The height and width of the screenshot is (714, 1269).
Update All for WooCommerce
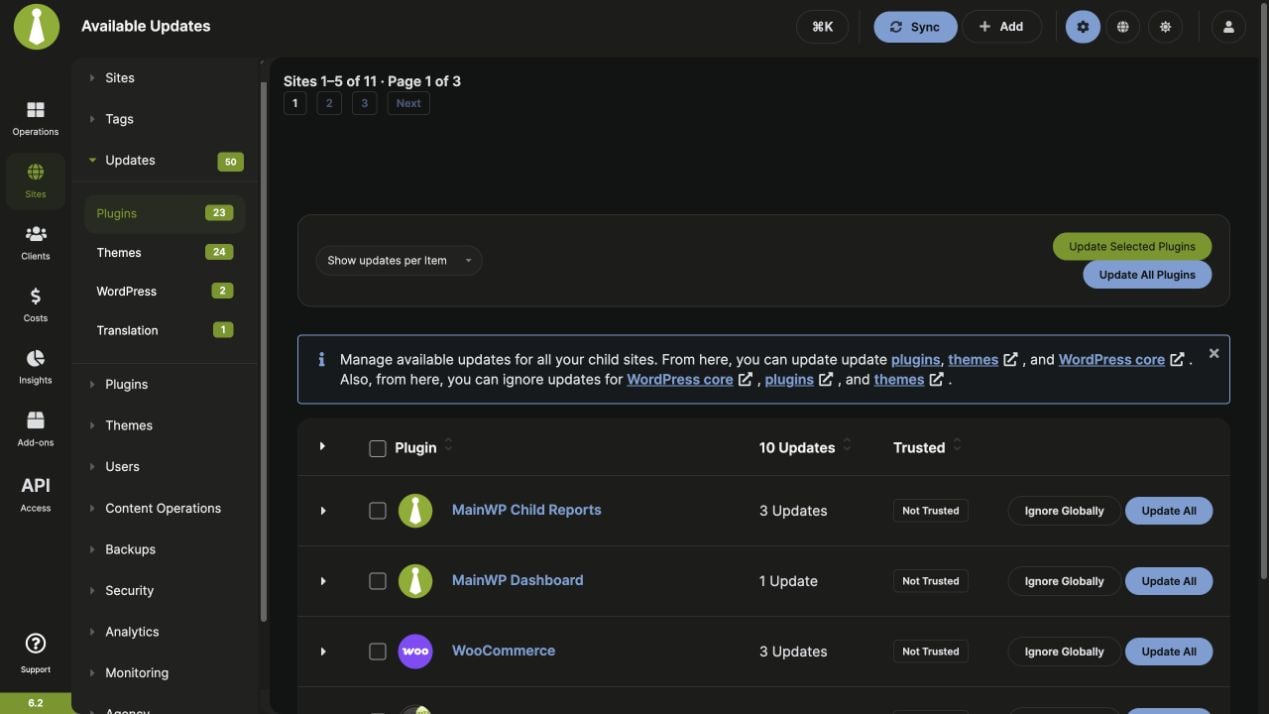pyautogui.click(x=1169, y=651)
